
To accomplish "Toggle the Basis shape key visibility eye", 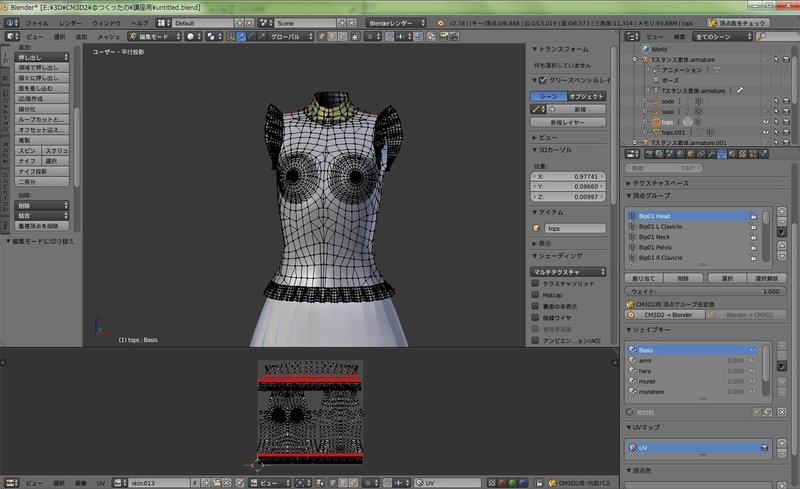I will pyautogui.click(x=753, y=350).
